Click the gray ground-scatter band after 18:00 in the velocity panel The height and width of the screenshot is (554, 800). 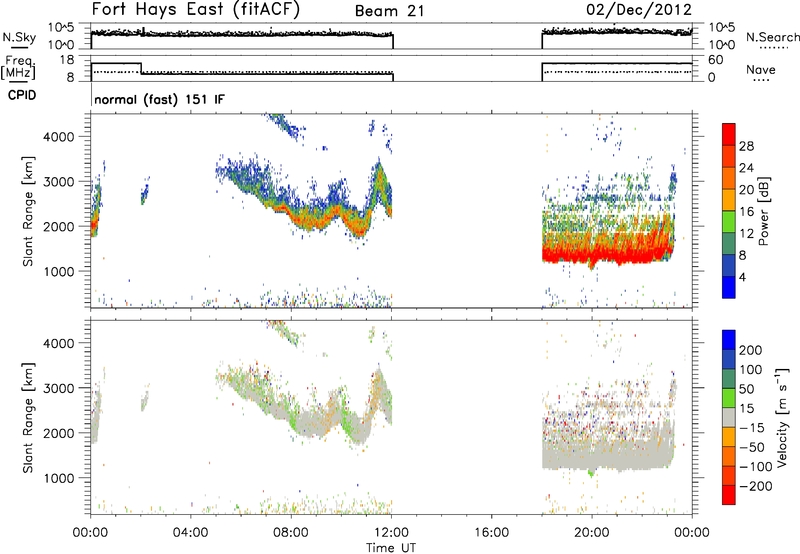pos(607,454)
